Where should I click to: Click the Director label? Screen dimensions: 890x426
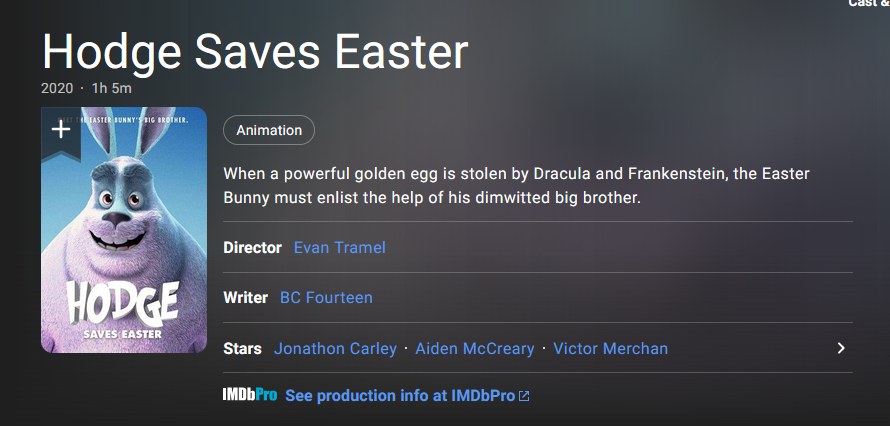(x=252, y=247)
